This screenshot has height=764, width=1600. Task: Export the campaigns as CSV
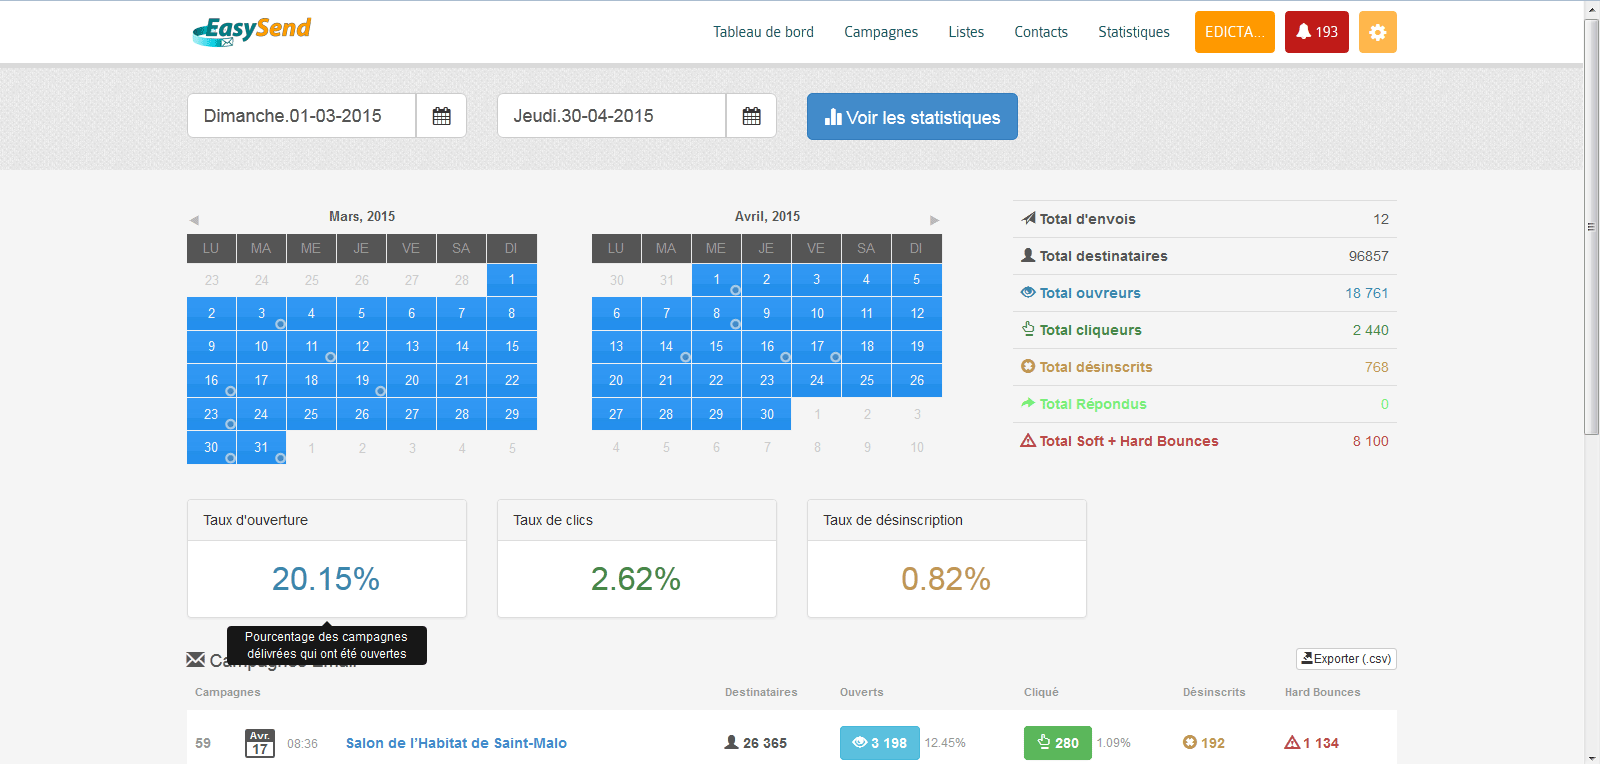point(1346,659)
